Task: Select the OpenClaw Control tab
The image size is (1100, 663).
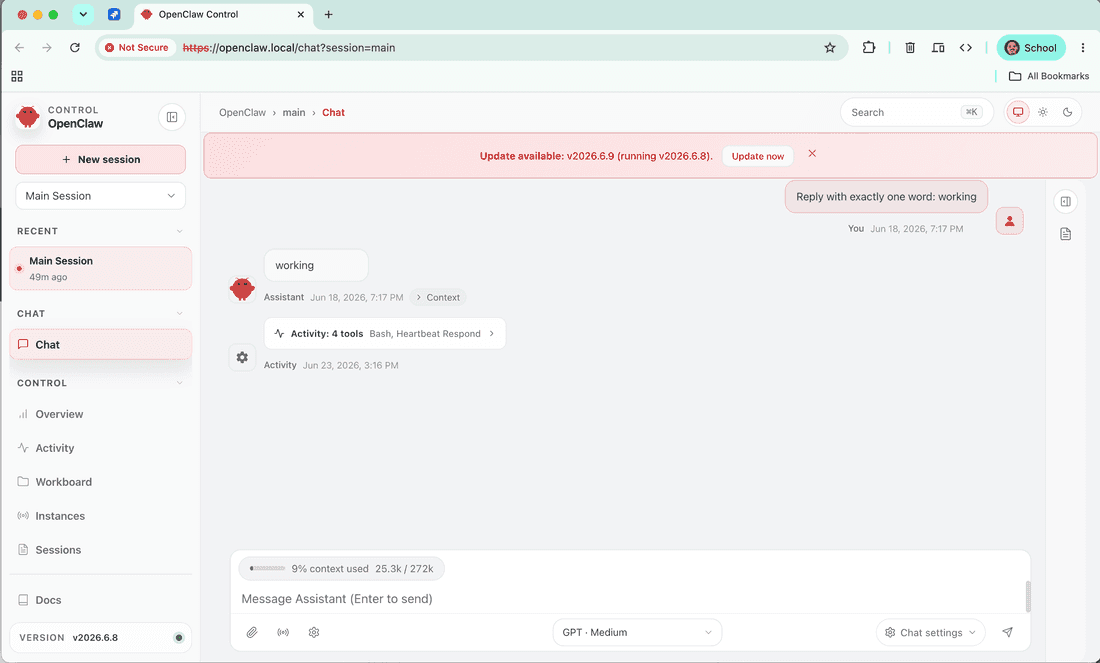Action: 223,15
